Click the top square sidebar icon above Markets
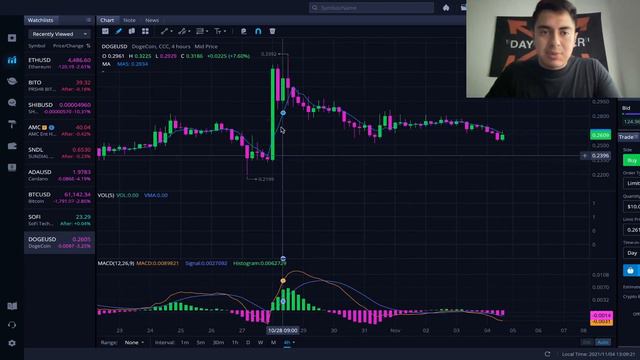 coord(12,38)
